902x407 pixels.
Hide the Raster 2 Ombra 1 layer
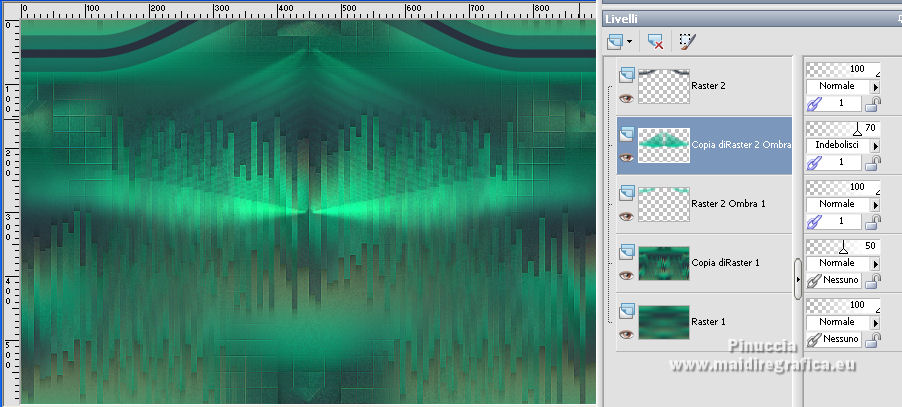click(626, 216)
